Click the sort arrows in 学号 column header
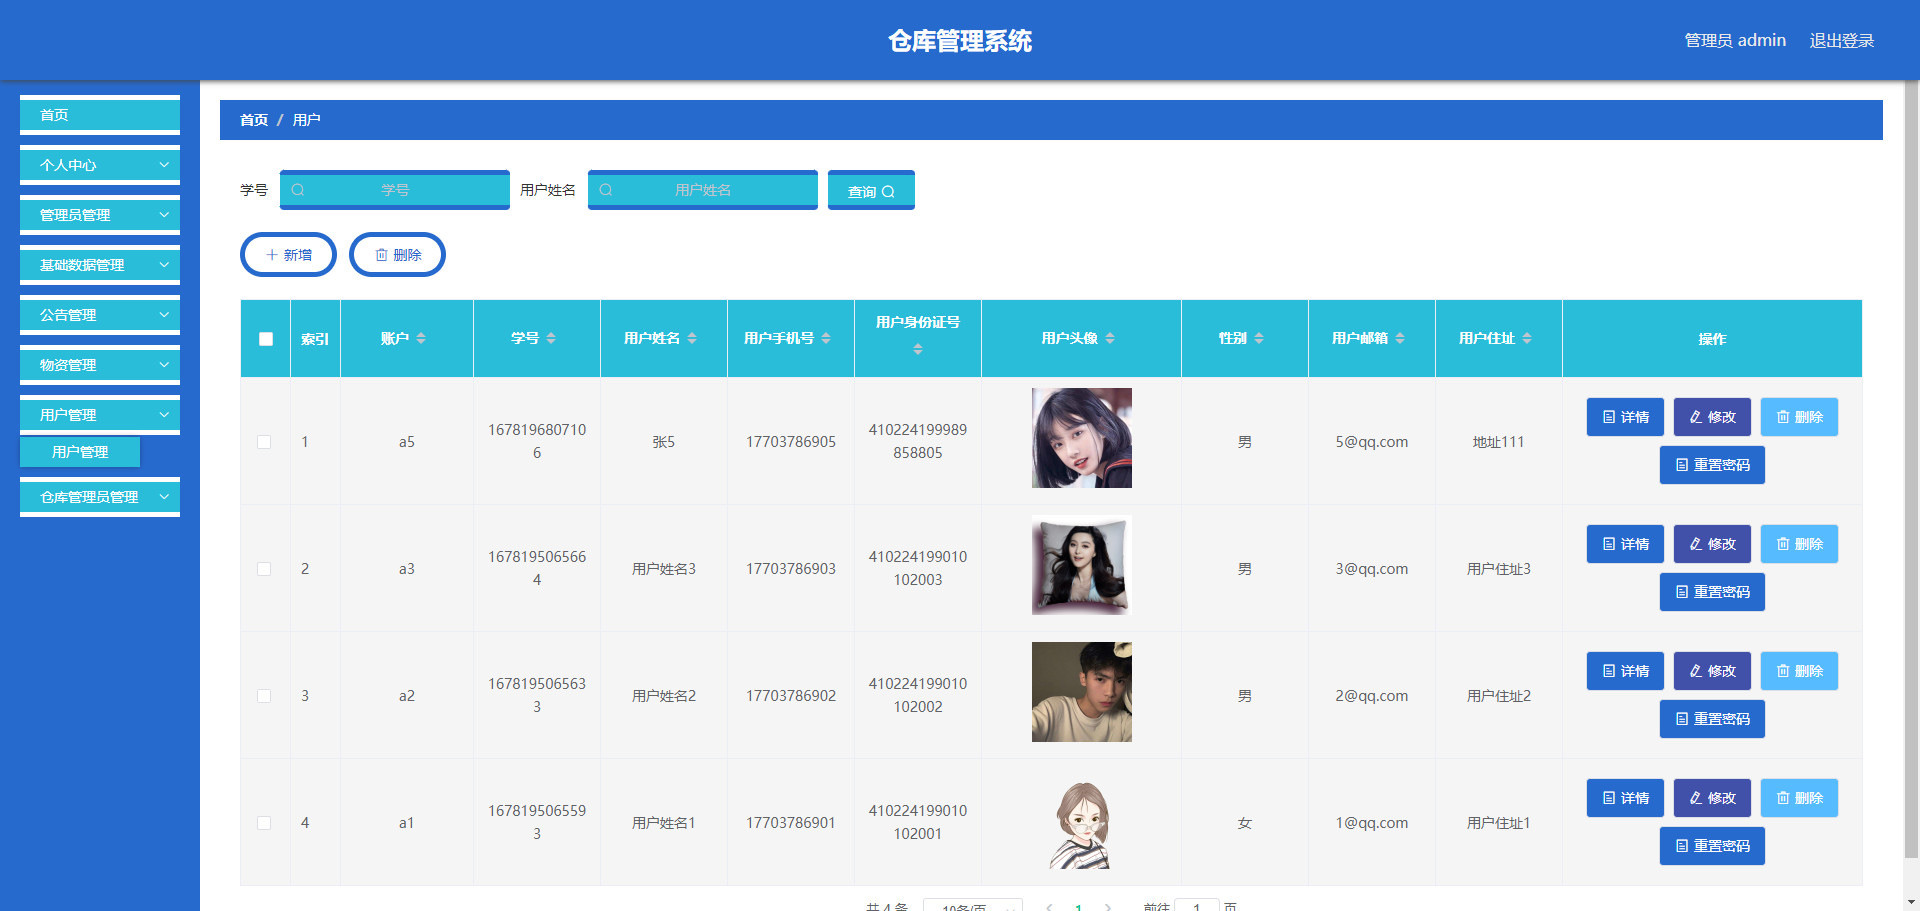The height and width of the screenshot is (911, 1920). [x=551, y=339]
